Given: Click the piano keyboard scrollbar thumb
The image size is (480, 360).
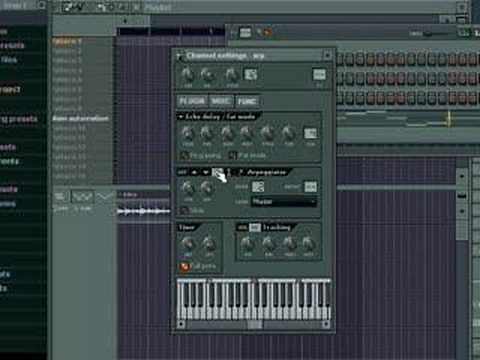Looking at the screenshot, I should pos(255,324).
